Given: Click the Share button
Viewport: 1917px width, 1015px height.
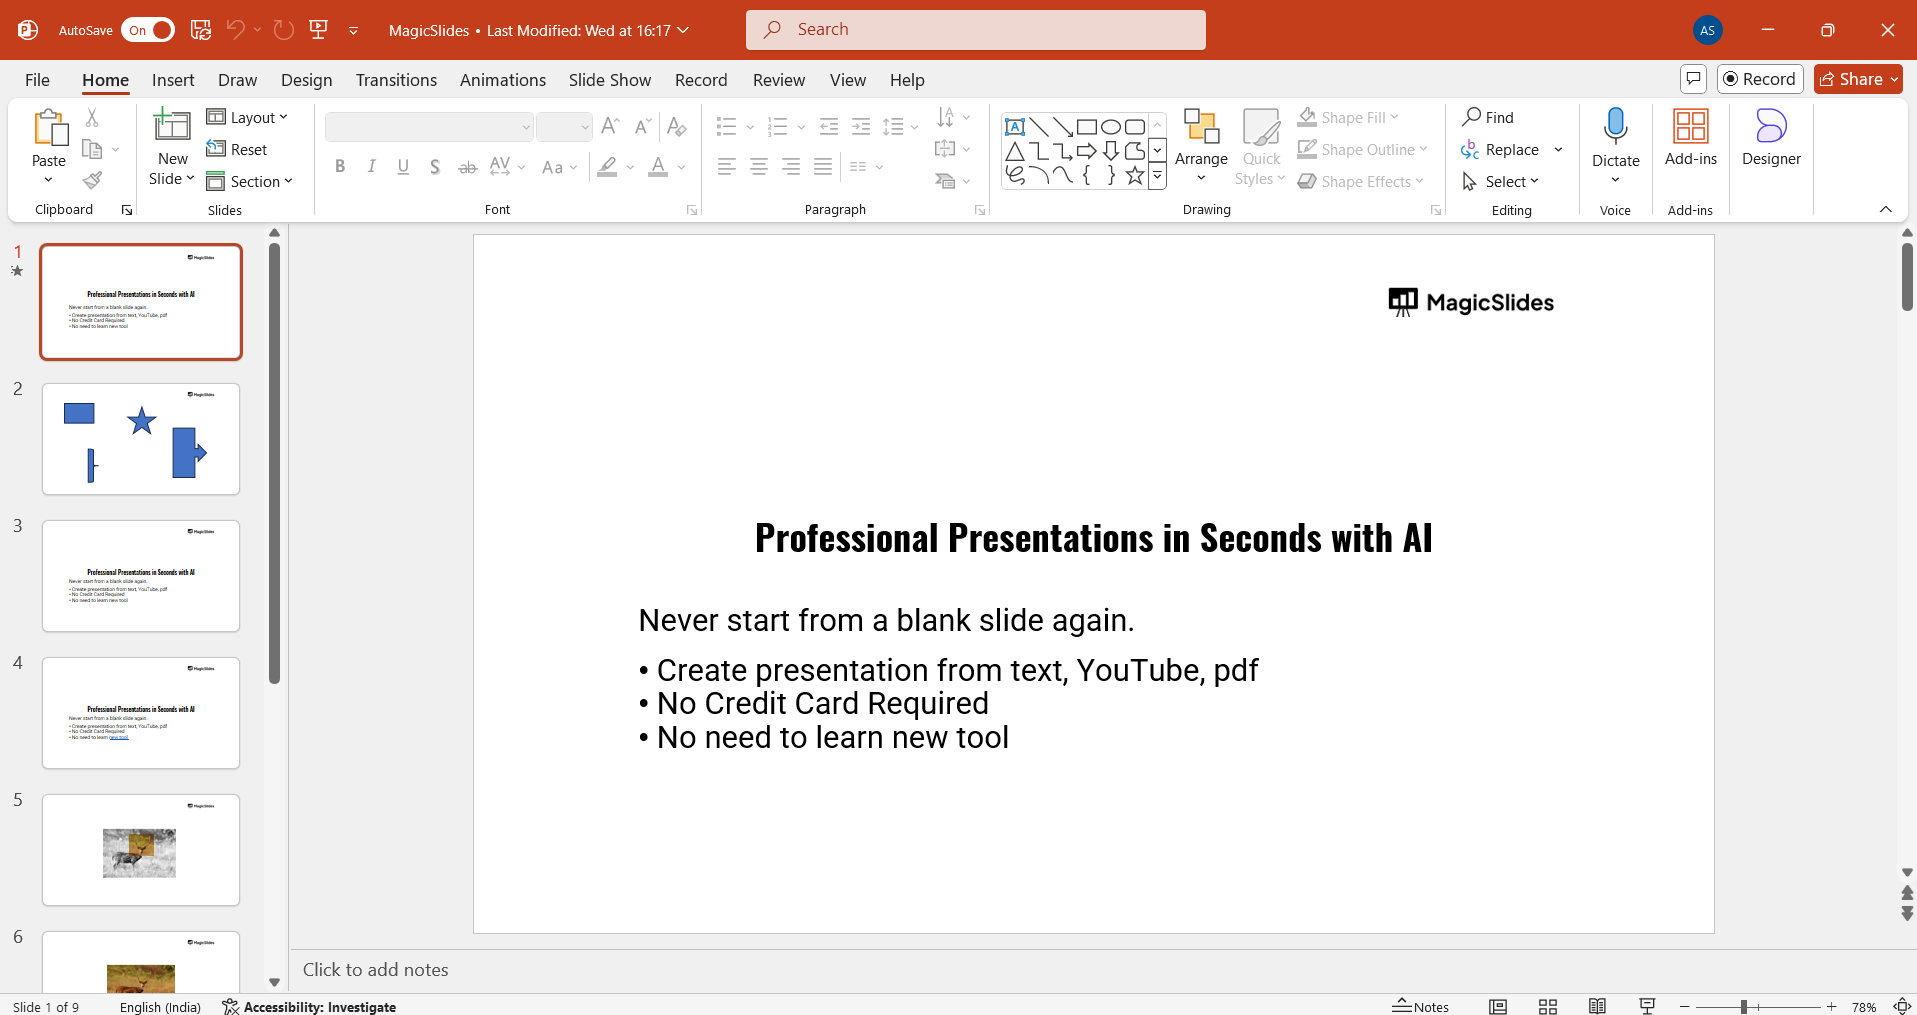Looking at the screenshot, I should click(x=1859, y=79).
